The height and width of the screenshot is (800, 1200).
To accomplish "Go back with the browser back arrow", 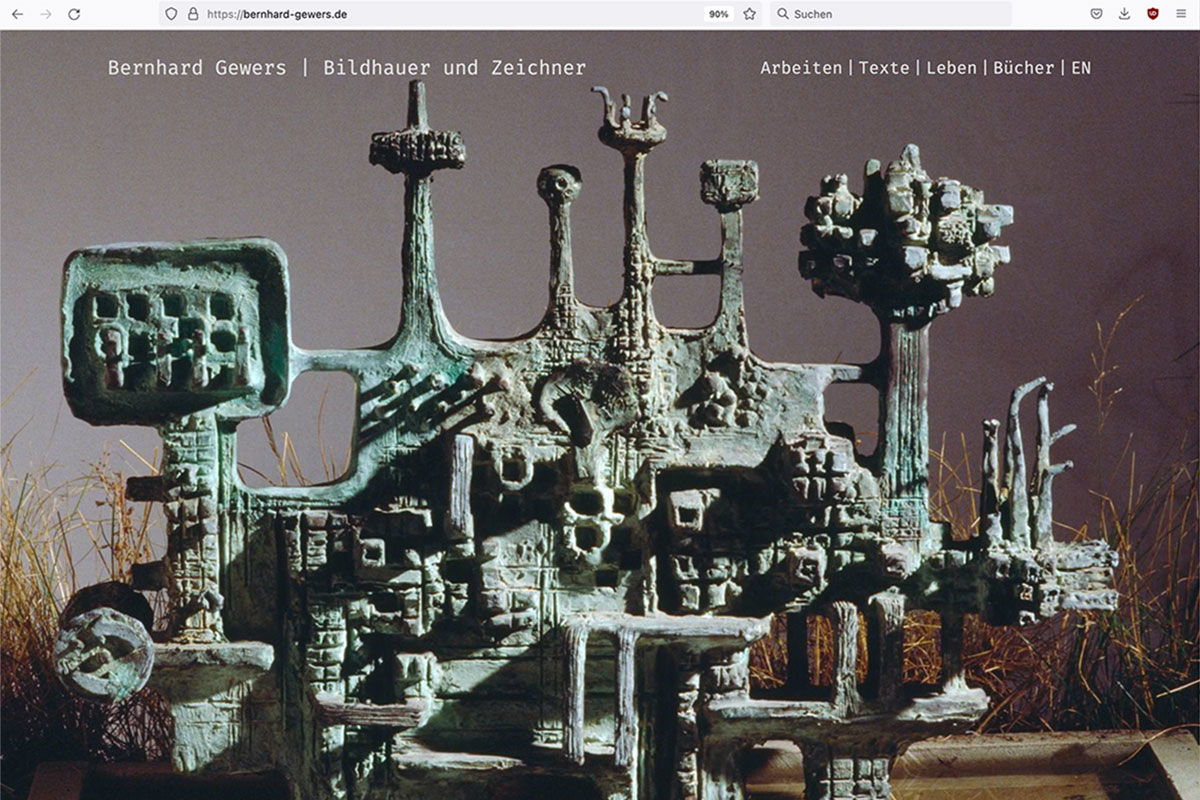I will 17,14.
